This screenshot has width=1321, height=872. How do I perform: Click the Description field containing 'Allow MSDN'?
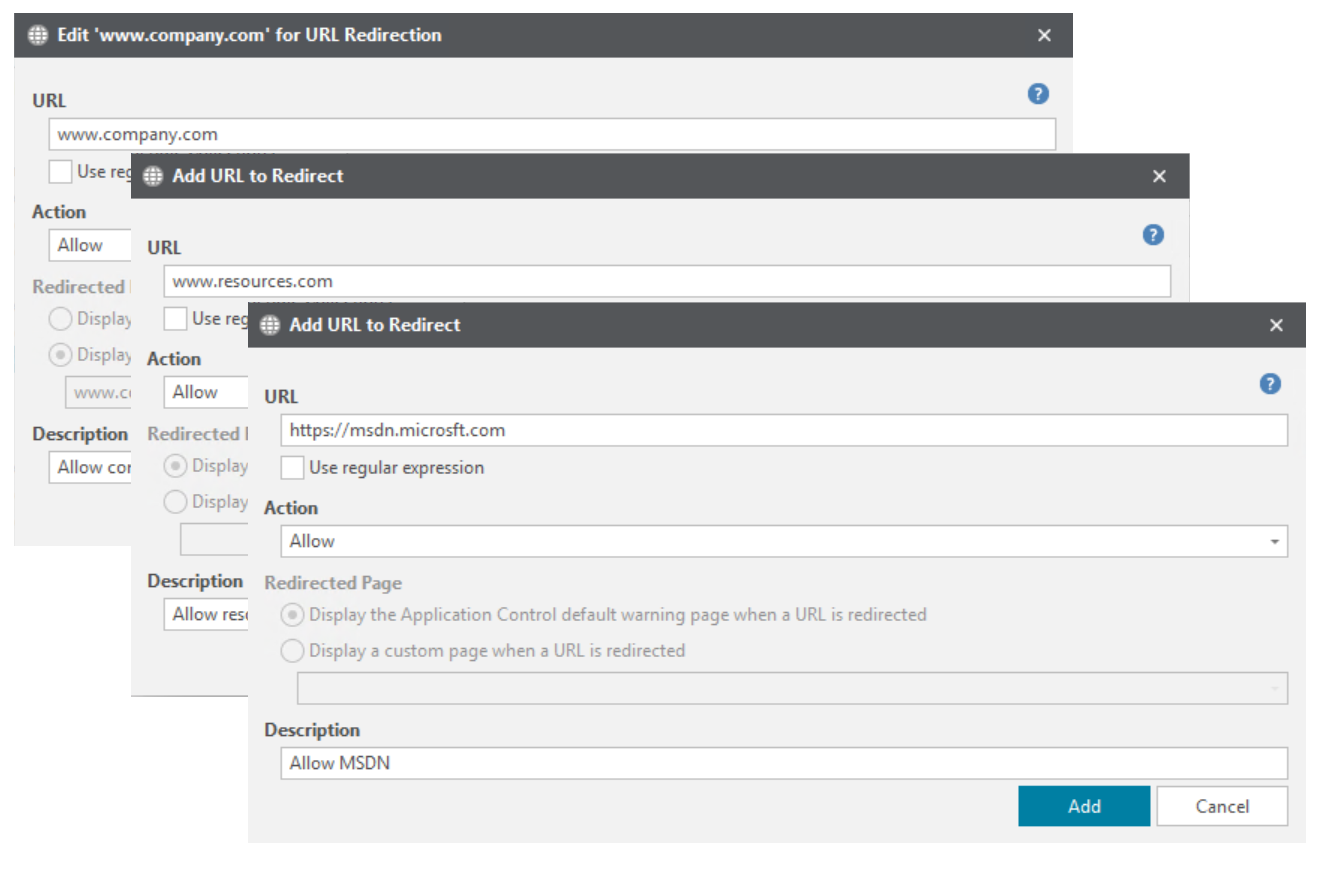(x=783, y=764)
